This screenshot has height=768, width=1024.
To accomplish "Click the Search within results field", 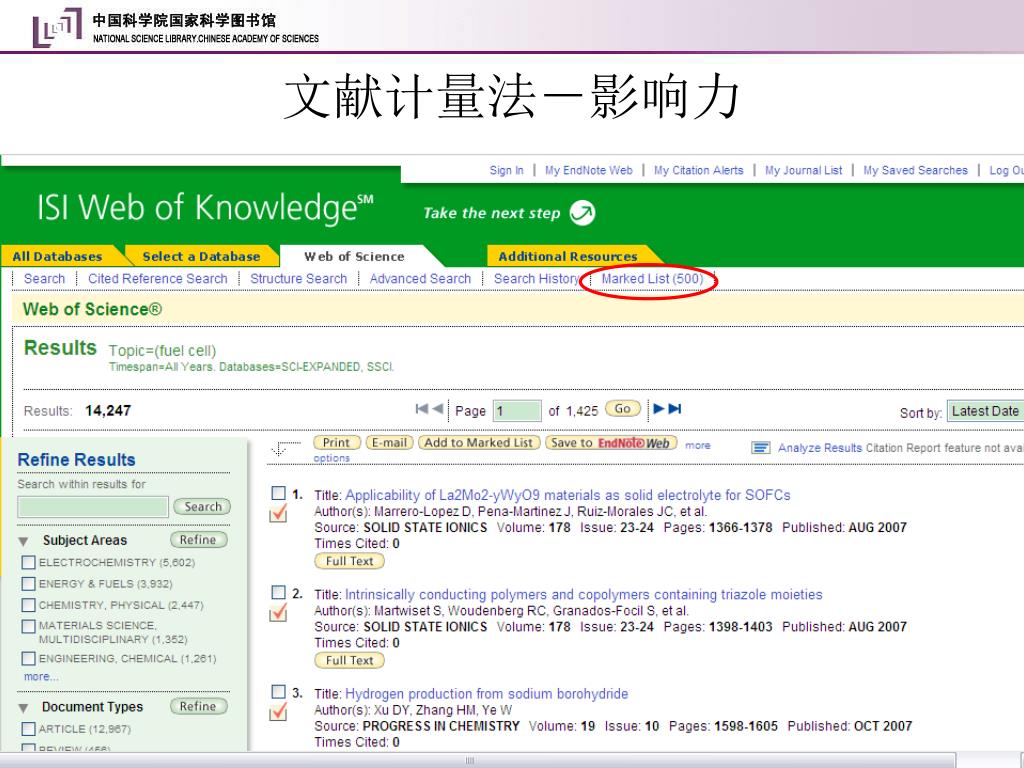I will point(93,507).
